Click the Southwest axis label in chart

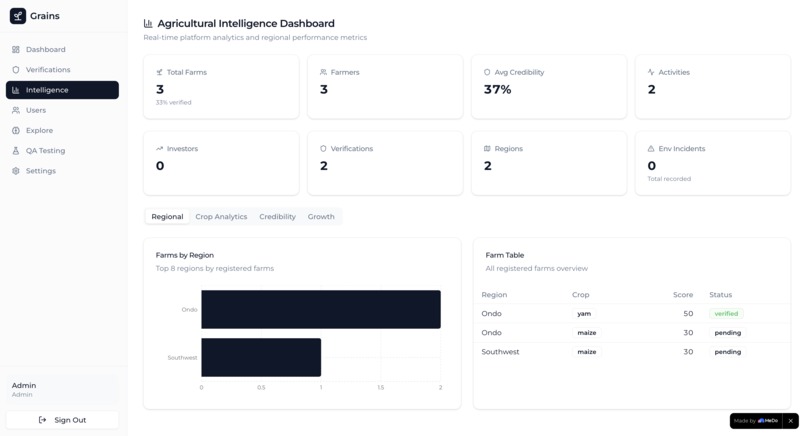click(182, 357)
